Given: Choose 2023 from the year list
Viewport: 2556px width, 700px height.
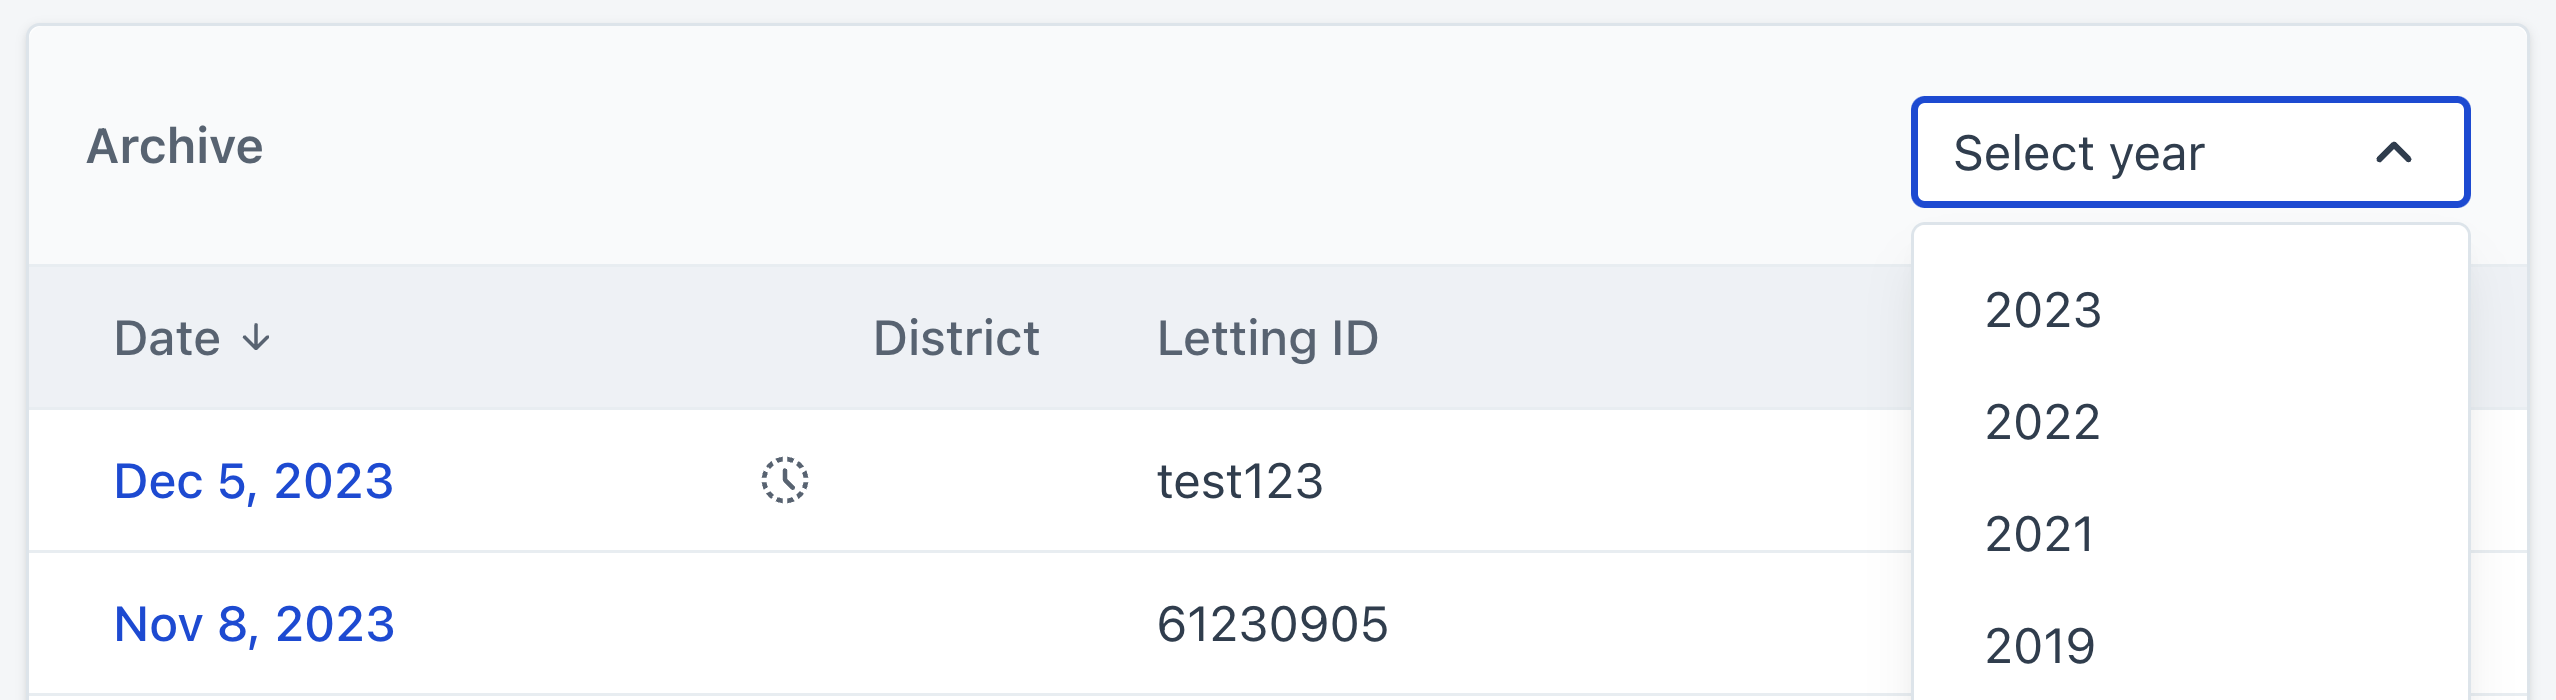Looking at the screenshot, I should (2043, 310).
